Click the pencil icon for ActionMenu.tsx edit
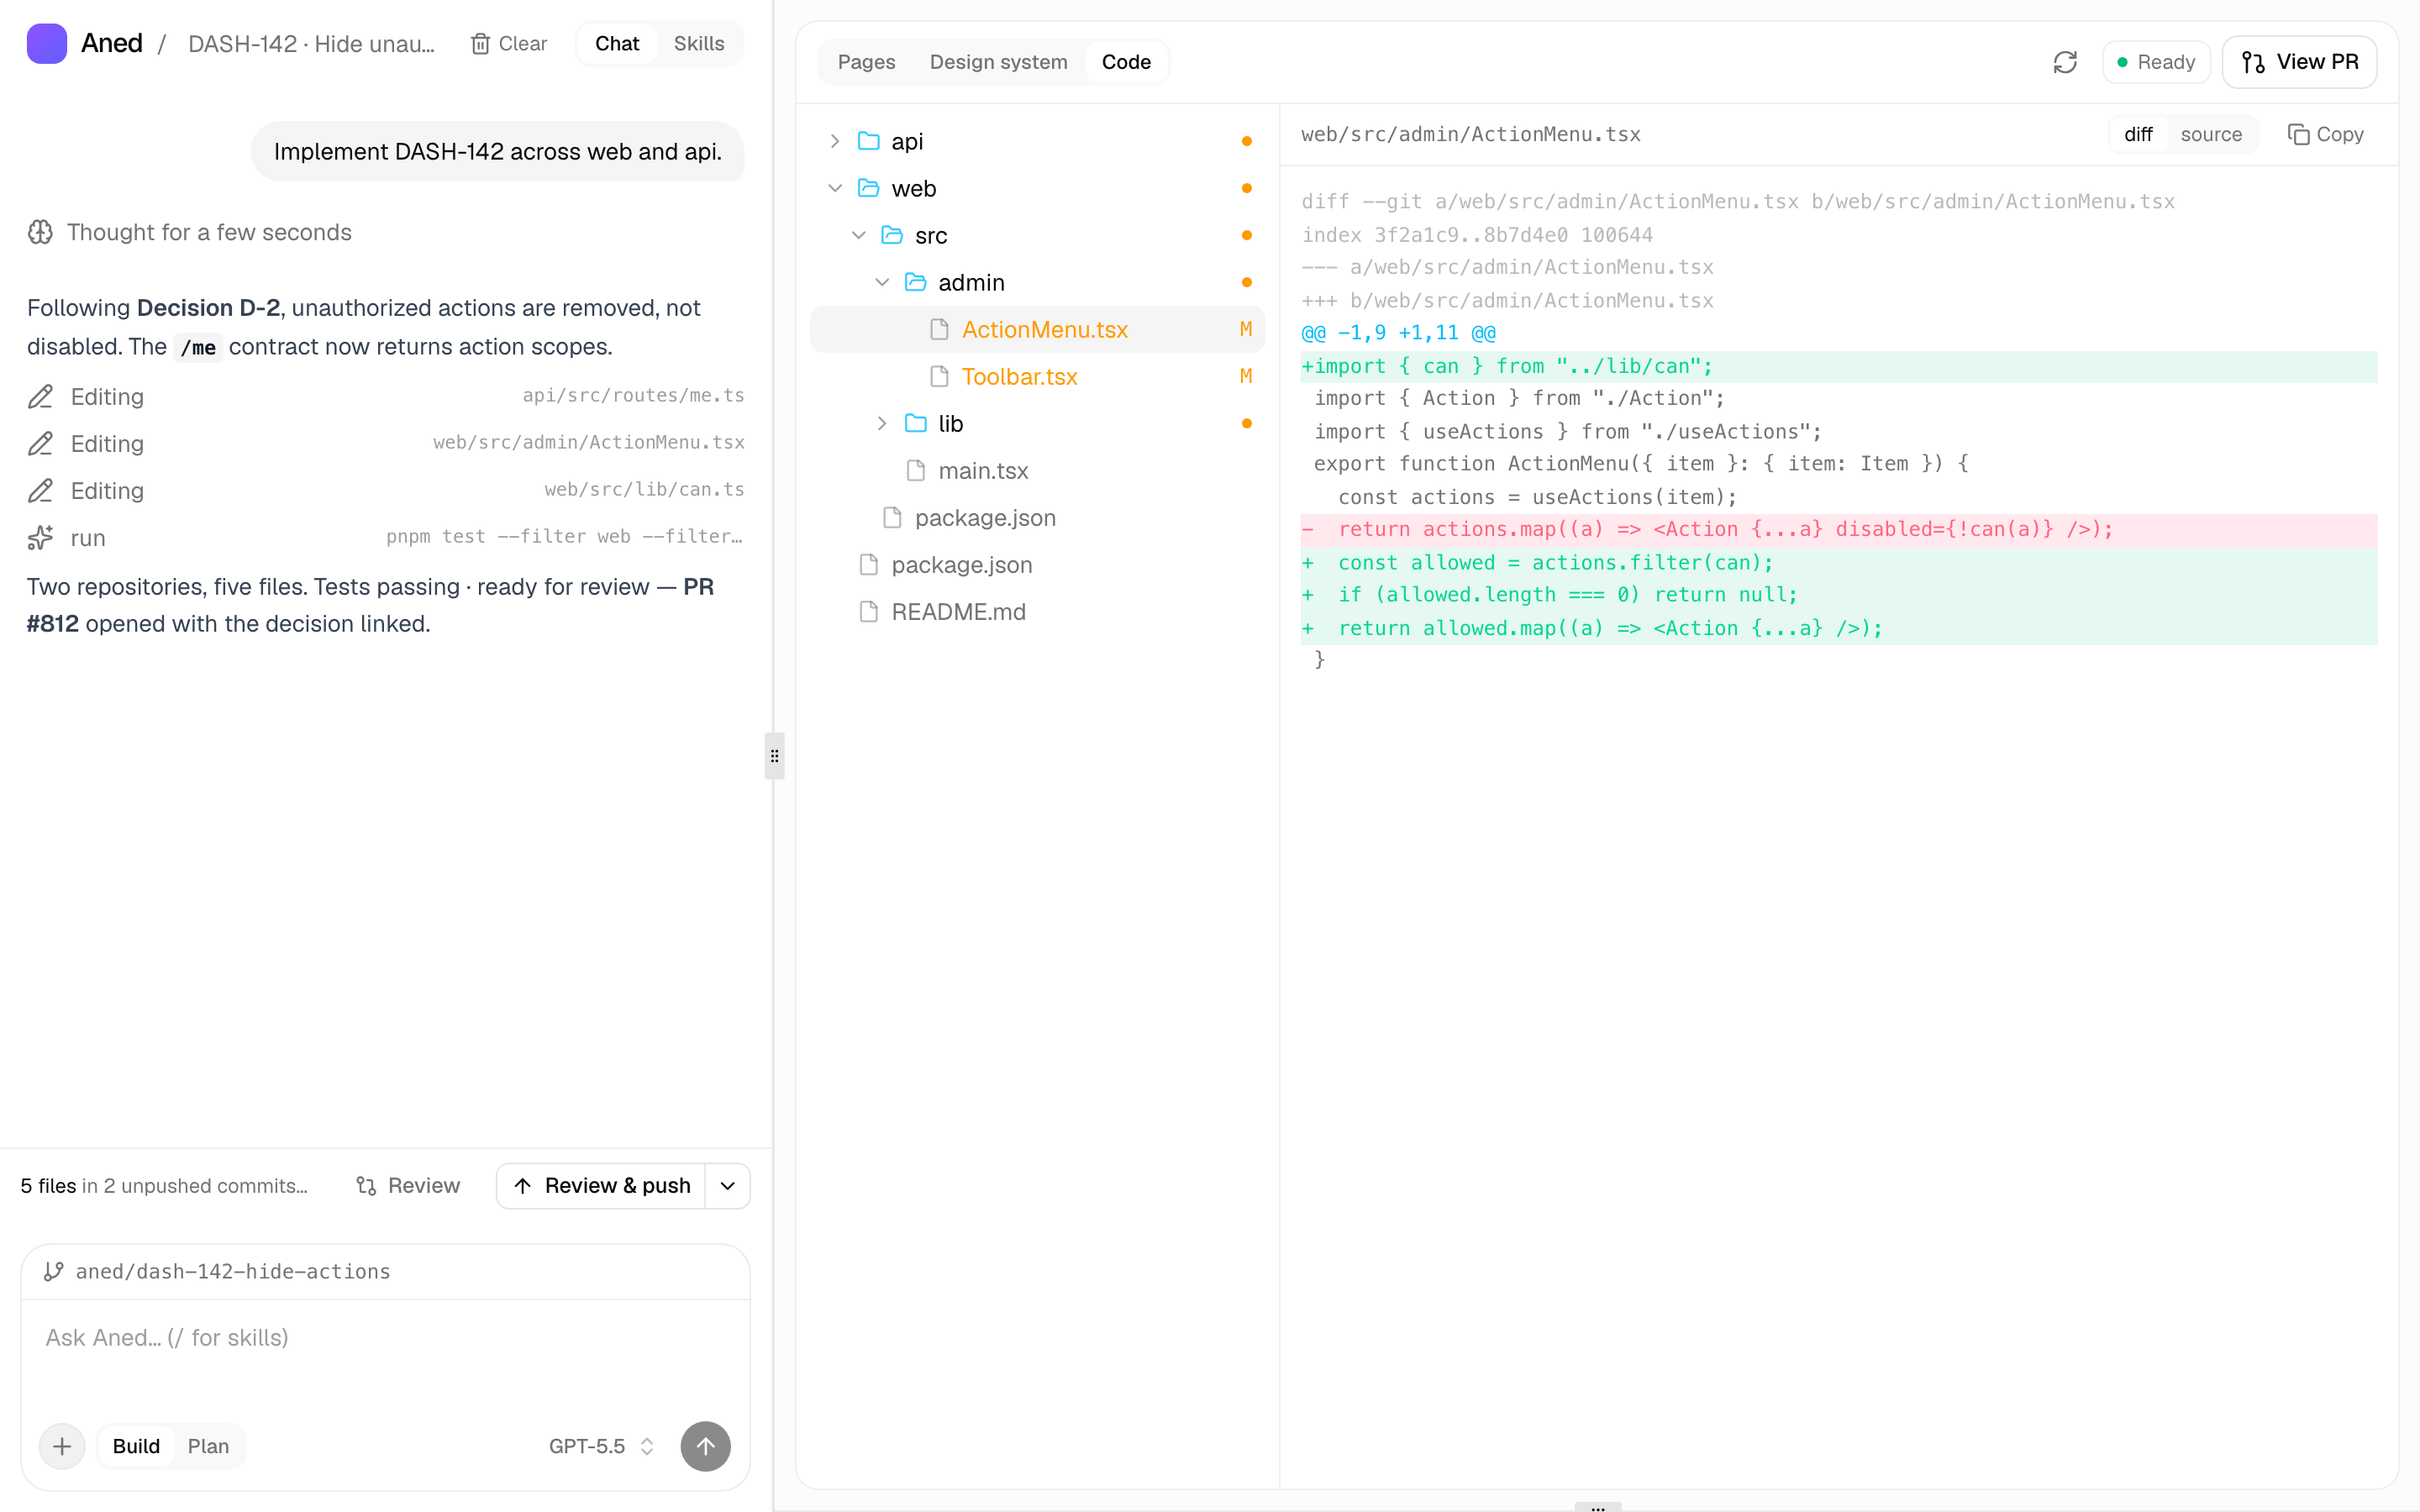Image resolution: width=2420 pixels, height=1512 pixels. tap(40, 444)
